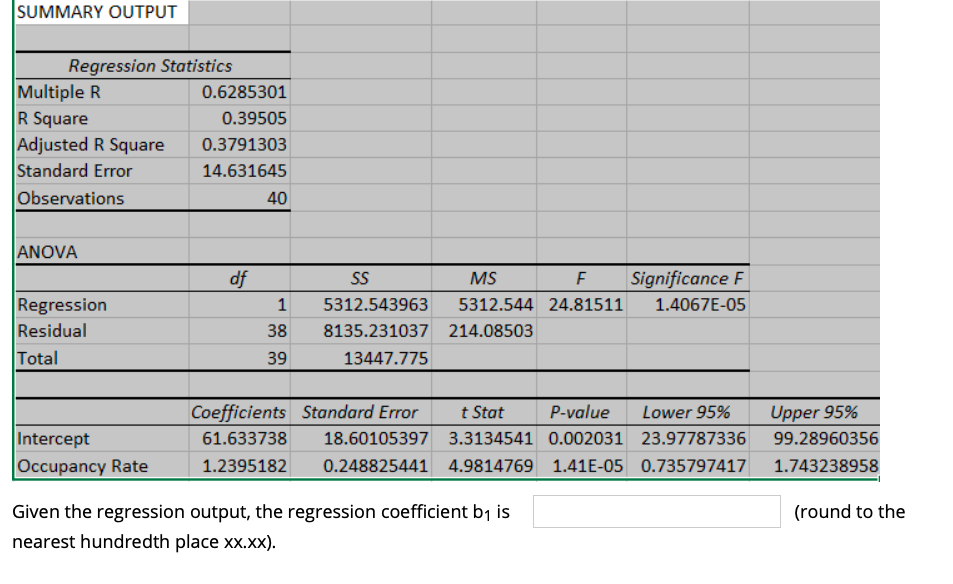Screen dimensions: 953x584
Task: Select the Residual SS value 8135.231037
Action: click(370, 331)
